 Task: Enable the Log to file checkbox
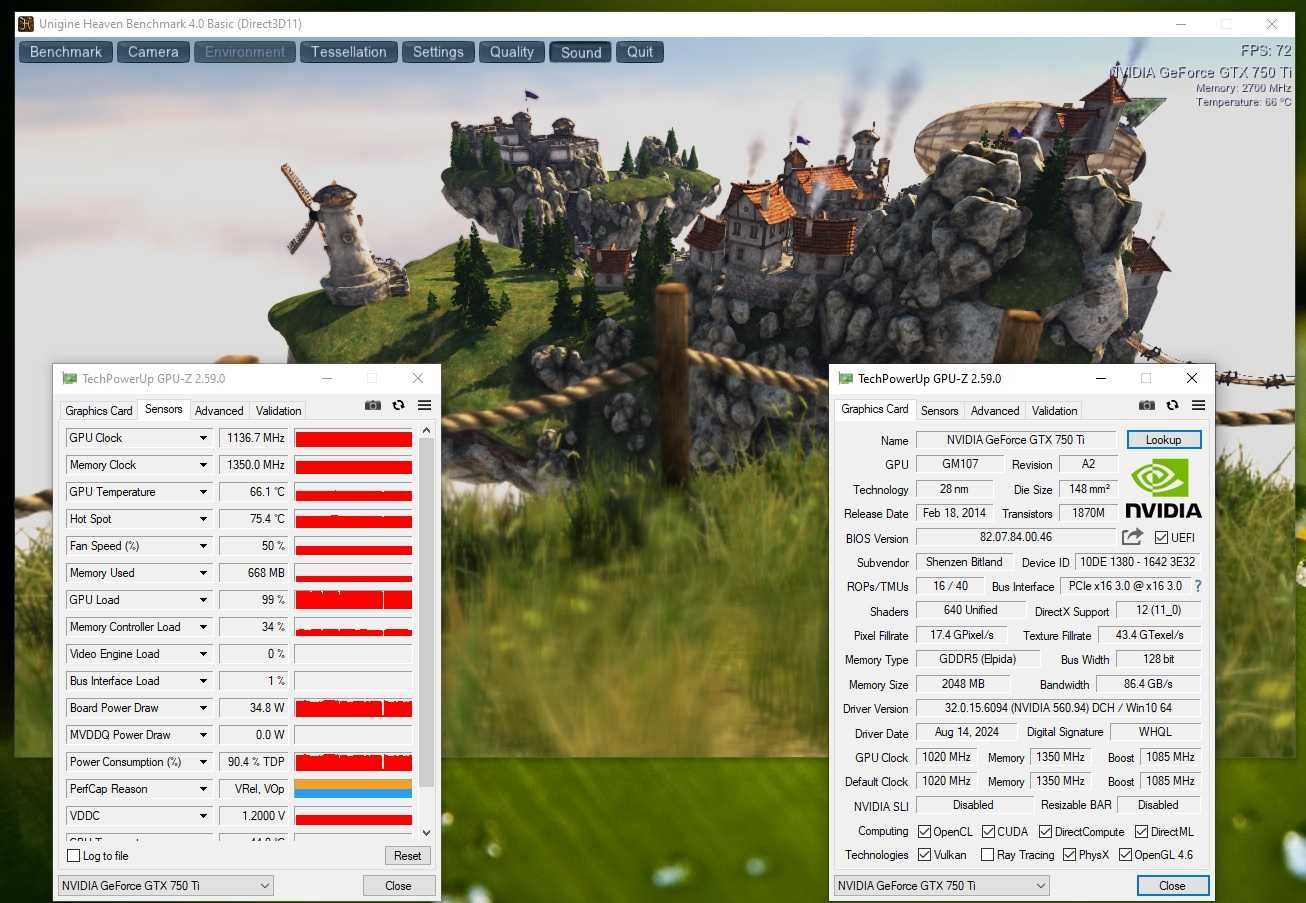tap(73, 856)
